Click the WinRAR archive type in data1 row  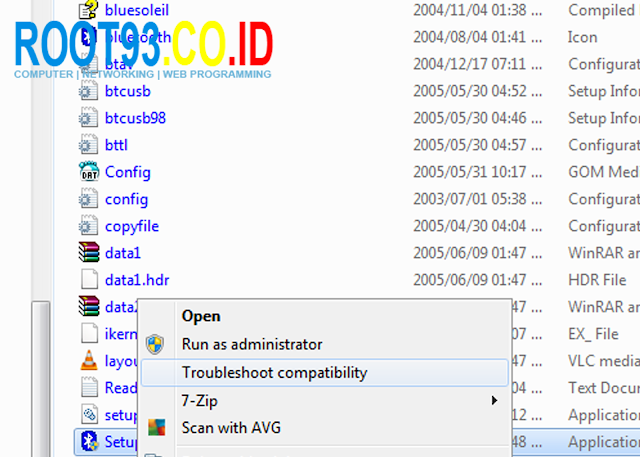pos(604,253)
